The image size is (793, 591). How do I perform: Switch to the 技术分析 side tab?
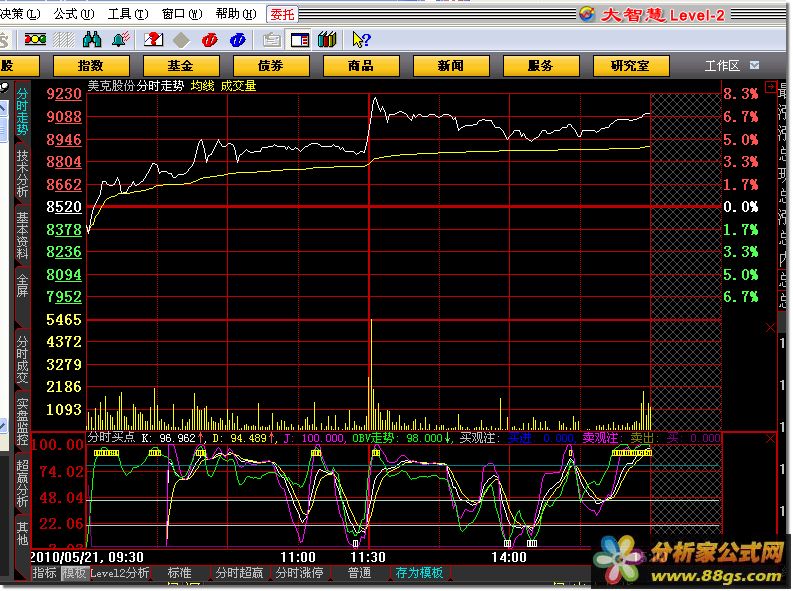point(22,172)
